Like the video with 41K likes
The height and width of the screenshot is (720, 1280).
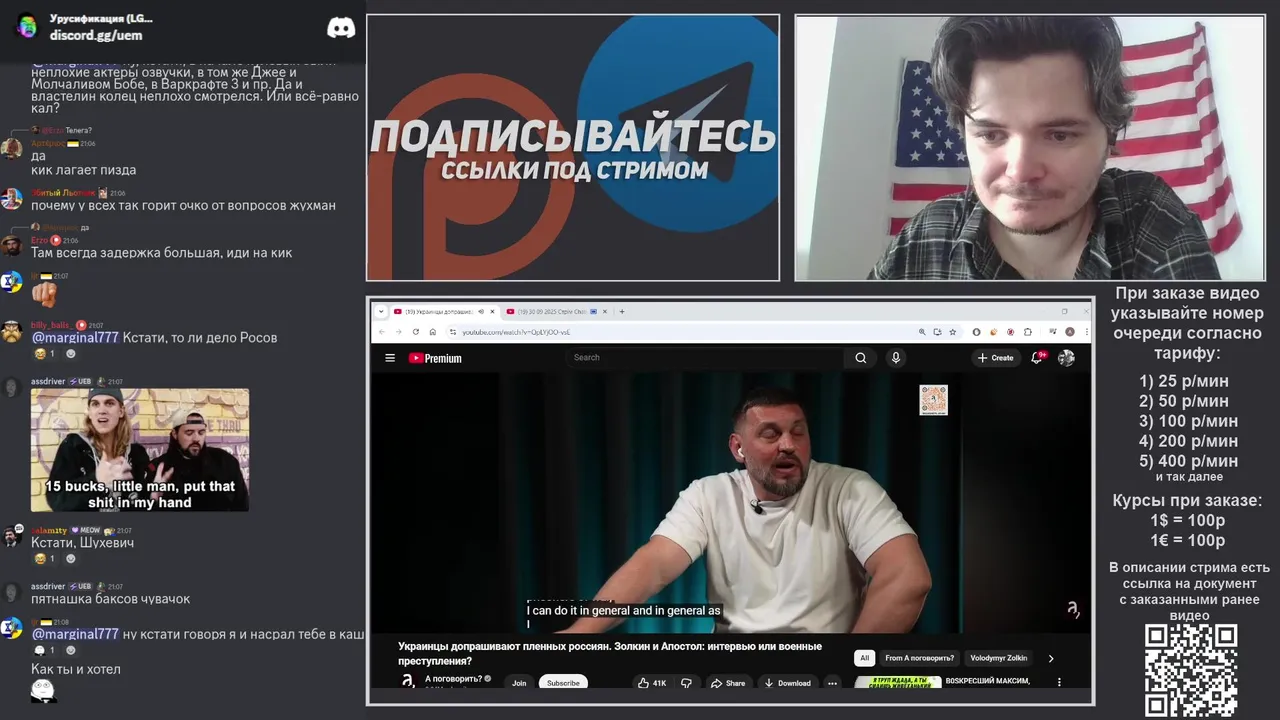point(652,683)
